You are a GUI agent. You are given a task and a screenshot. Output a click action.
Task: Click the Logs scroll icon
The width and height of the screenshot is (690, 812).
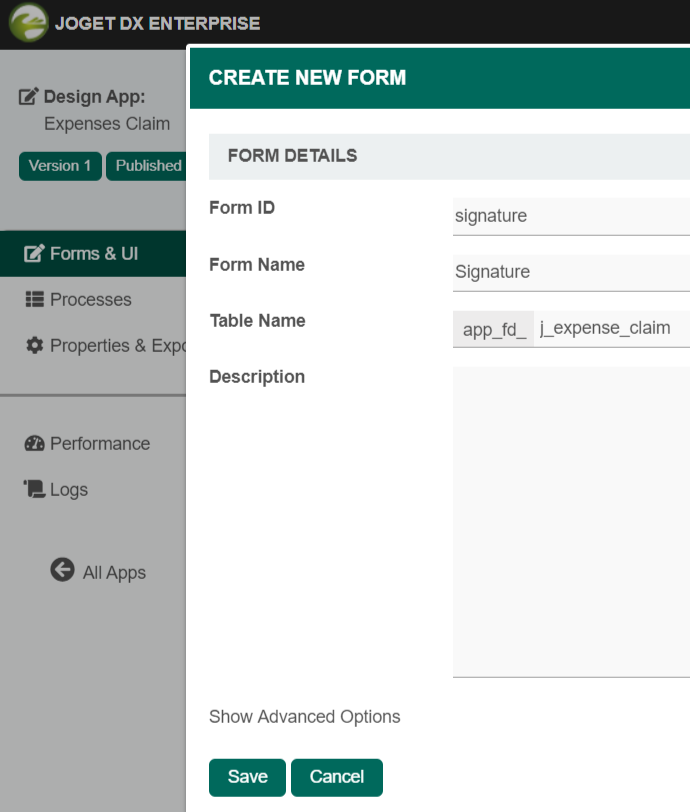(x=35, y=489)
